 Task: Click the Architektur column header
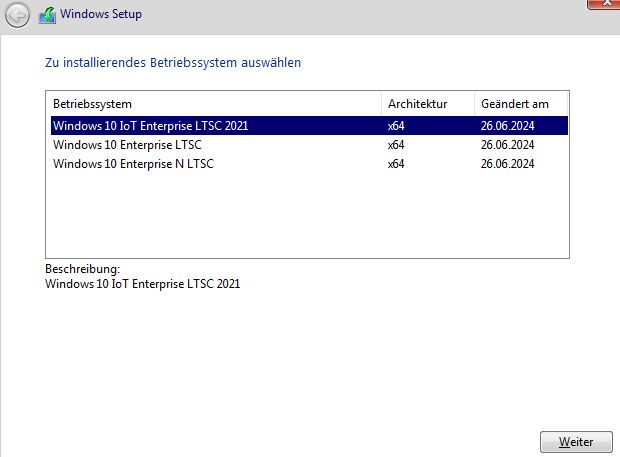click(428, 104)
